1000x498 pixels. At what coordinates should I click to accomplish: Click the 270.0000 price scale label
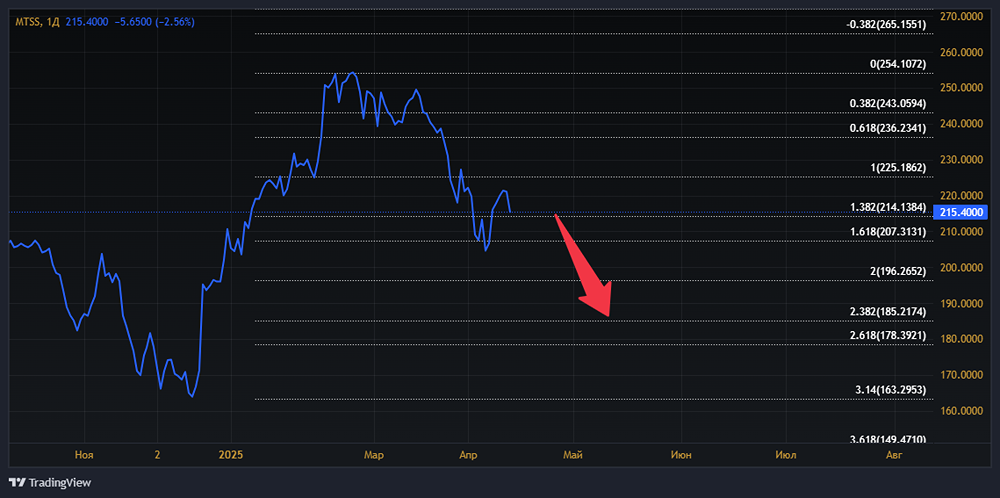point(962,16)
